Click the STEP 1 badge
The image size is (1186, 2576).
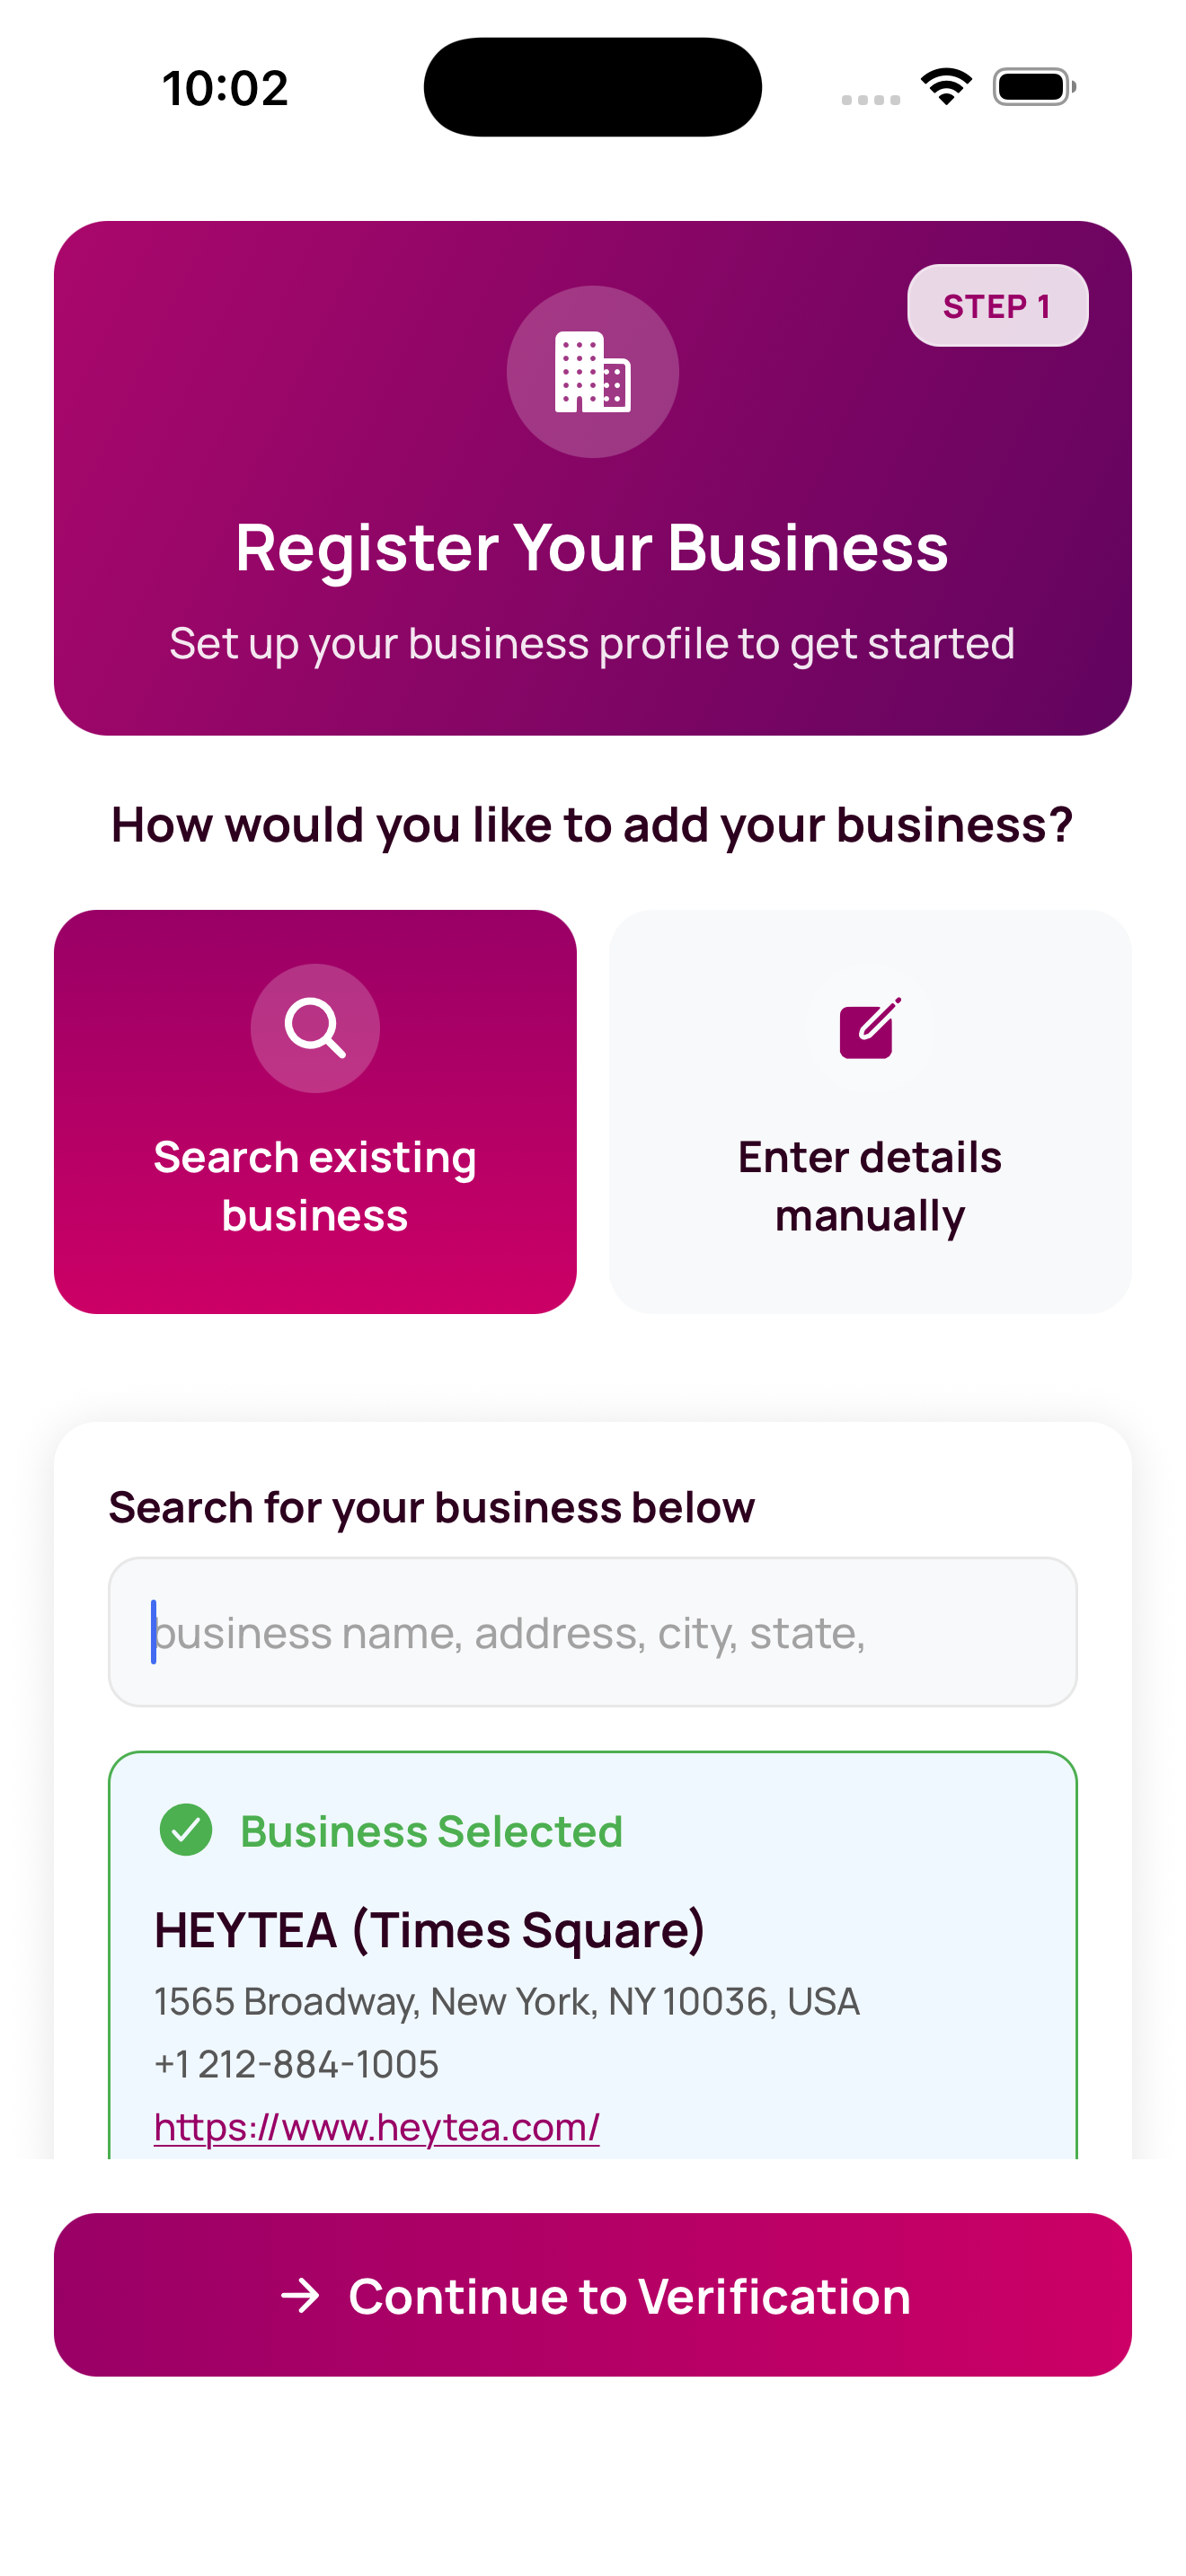[997, 306]
